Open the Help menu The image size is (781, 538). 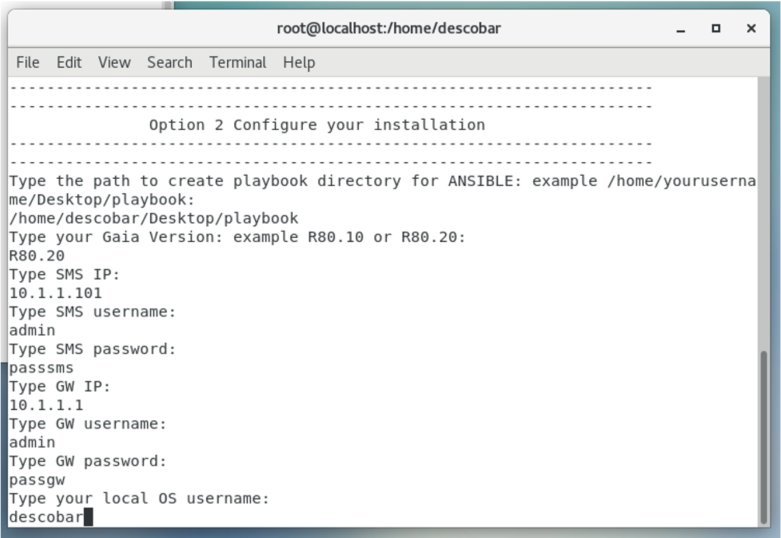coord(299,62)
